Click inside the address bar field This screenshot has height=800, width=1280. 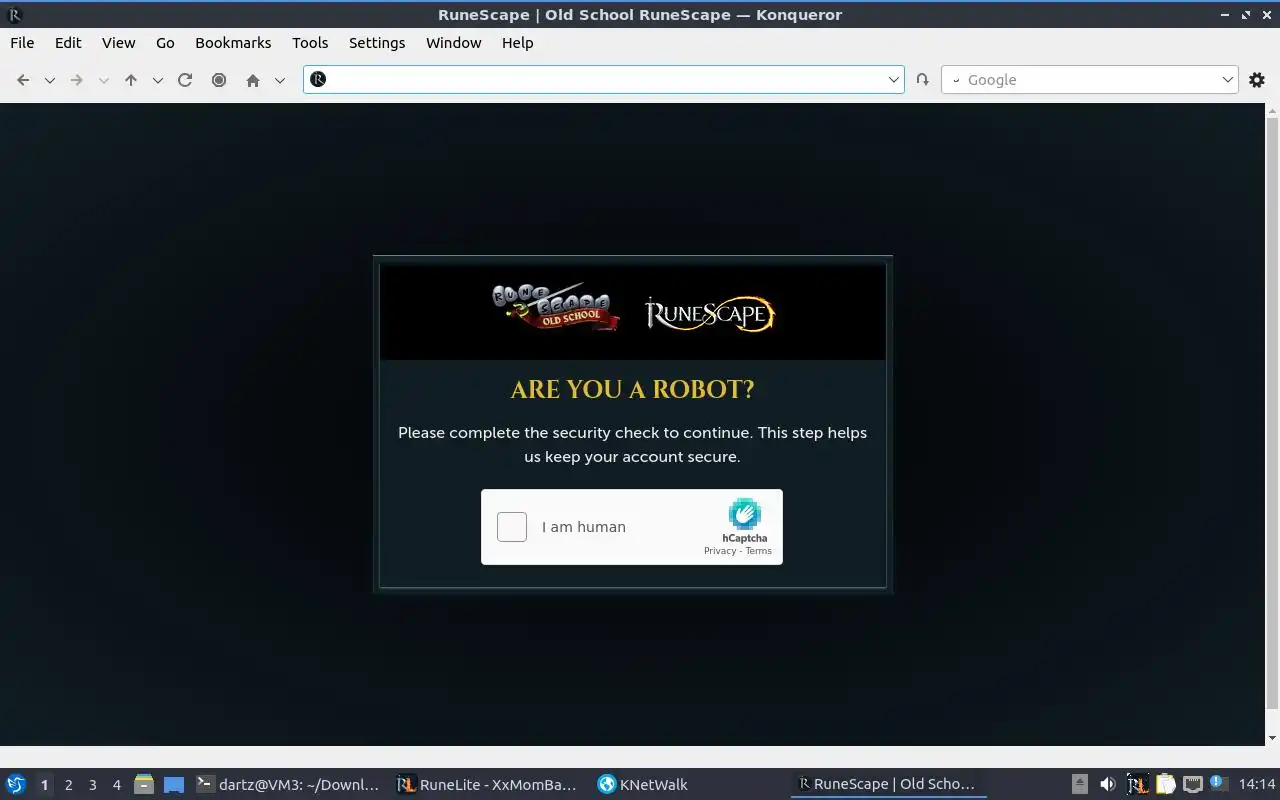coord(605,80)
